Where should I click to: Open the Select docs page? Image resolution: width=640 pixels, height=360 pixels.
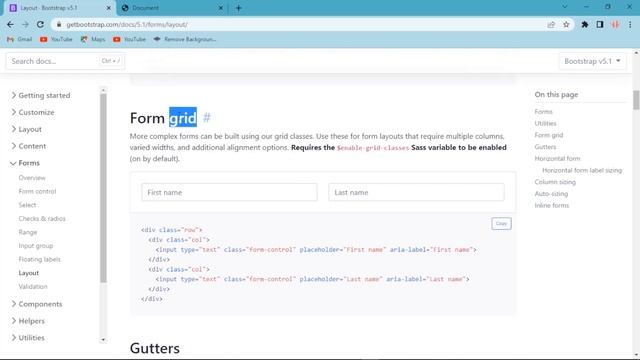coord(27,205)
